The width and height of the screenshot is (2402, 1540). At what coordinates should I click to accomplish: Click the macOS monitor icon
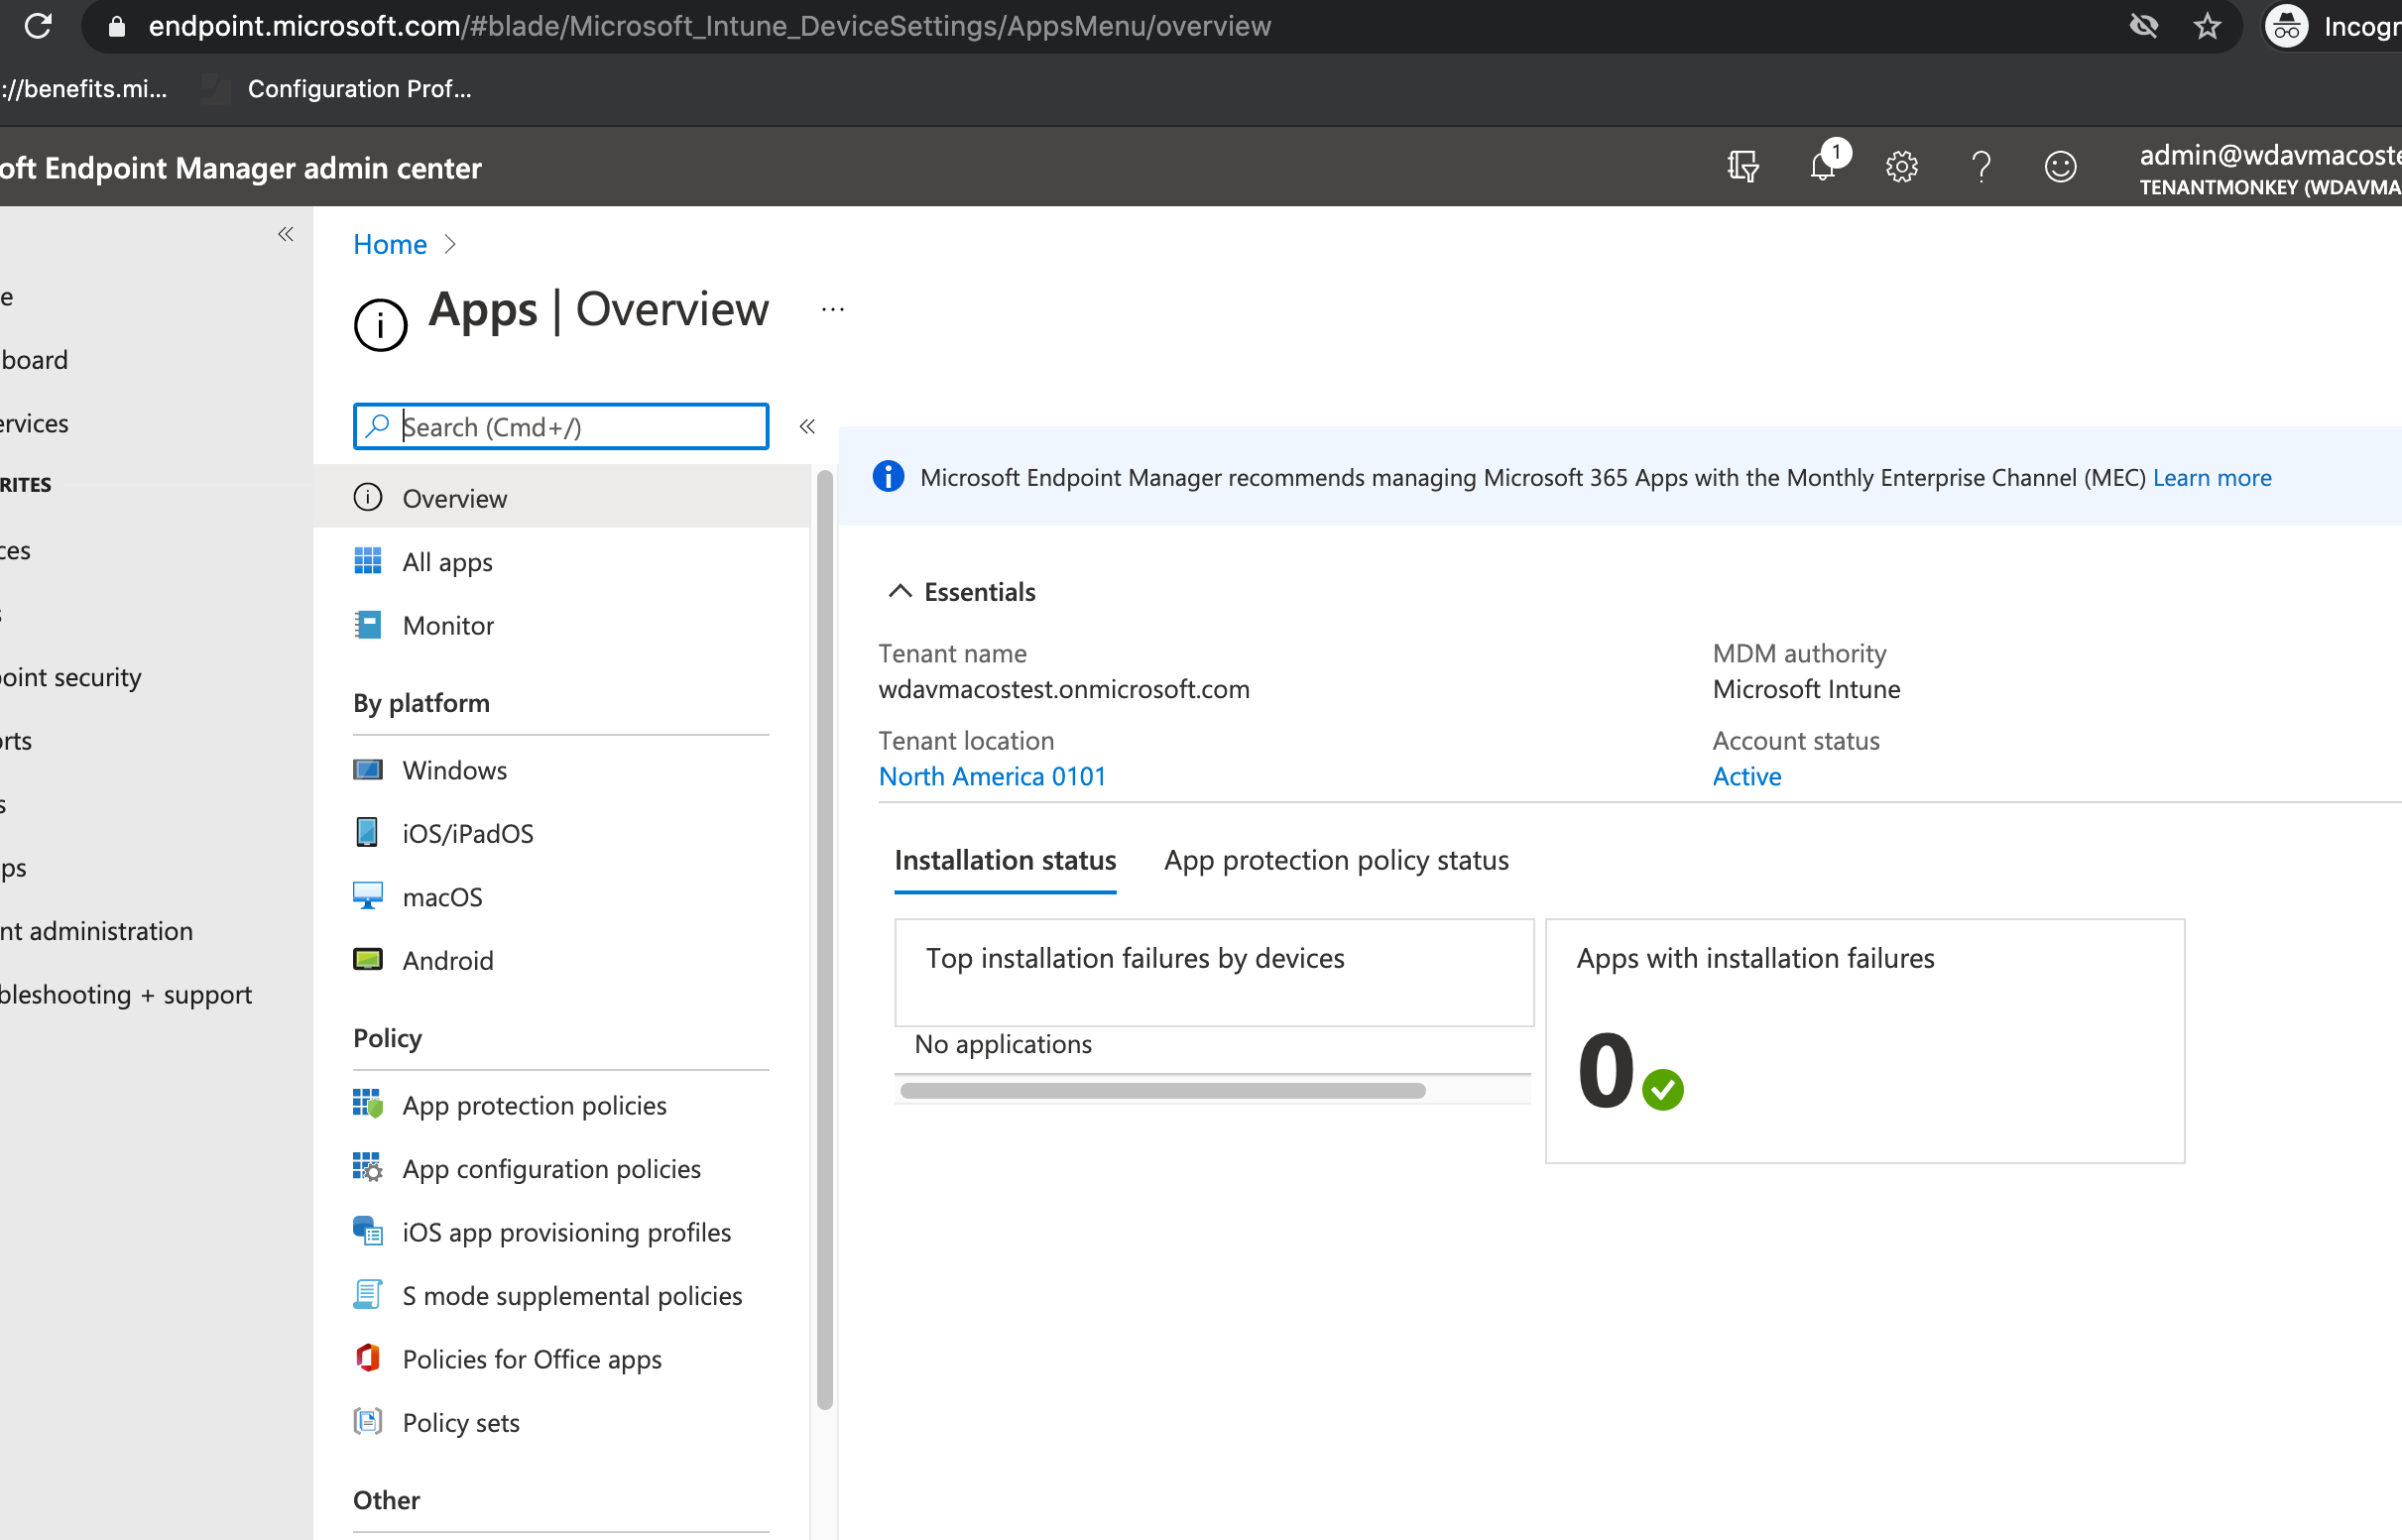368,896
